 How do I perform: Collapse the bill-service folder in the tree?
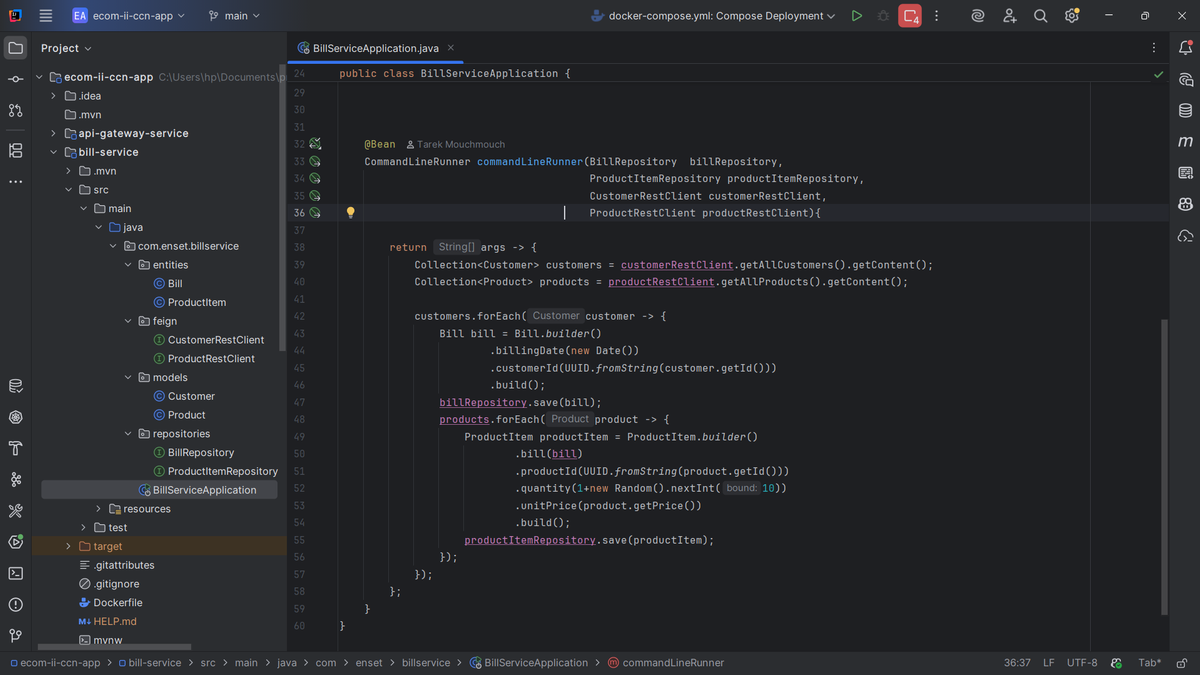(x=54, y=152)
